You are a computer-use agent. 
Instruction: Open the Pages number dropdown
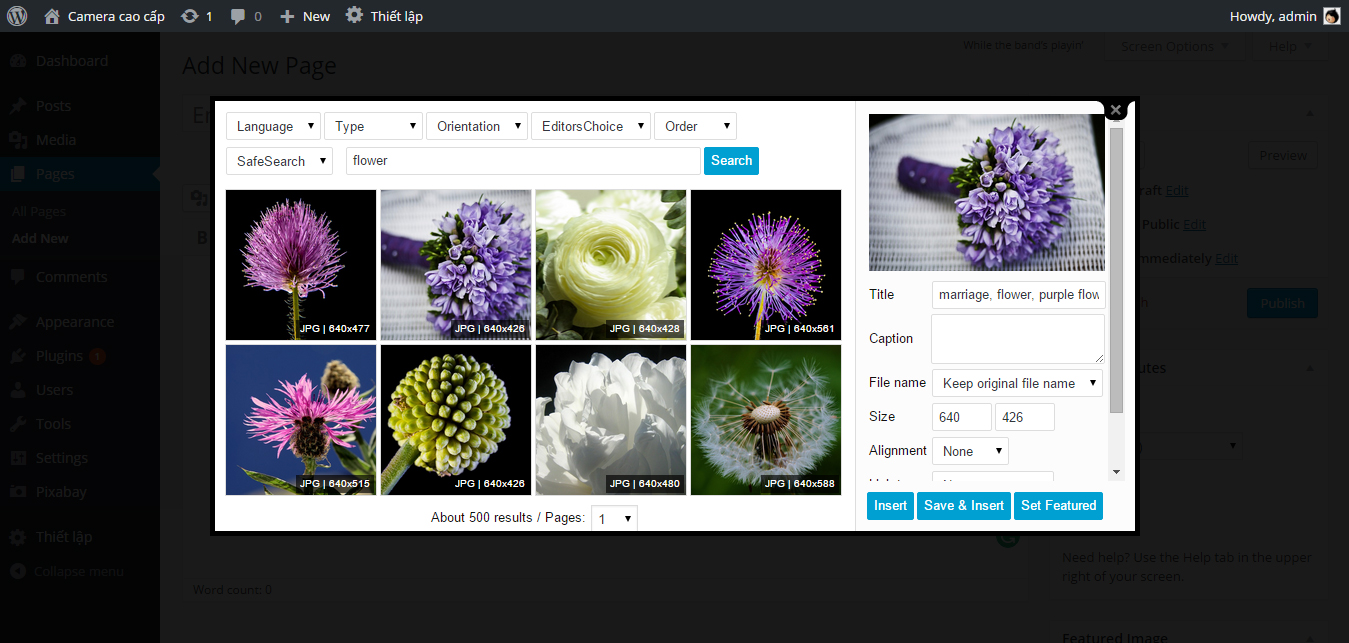[614, 518]
